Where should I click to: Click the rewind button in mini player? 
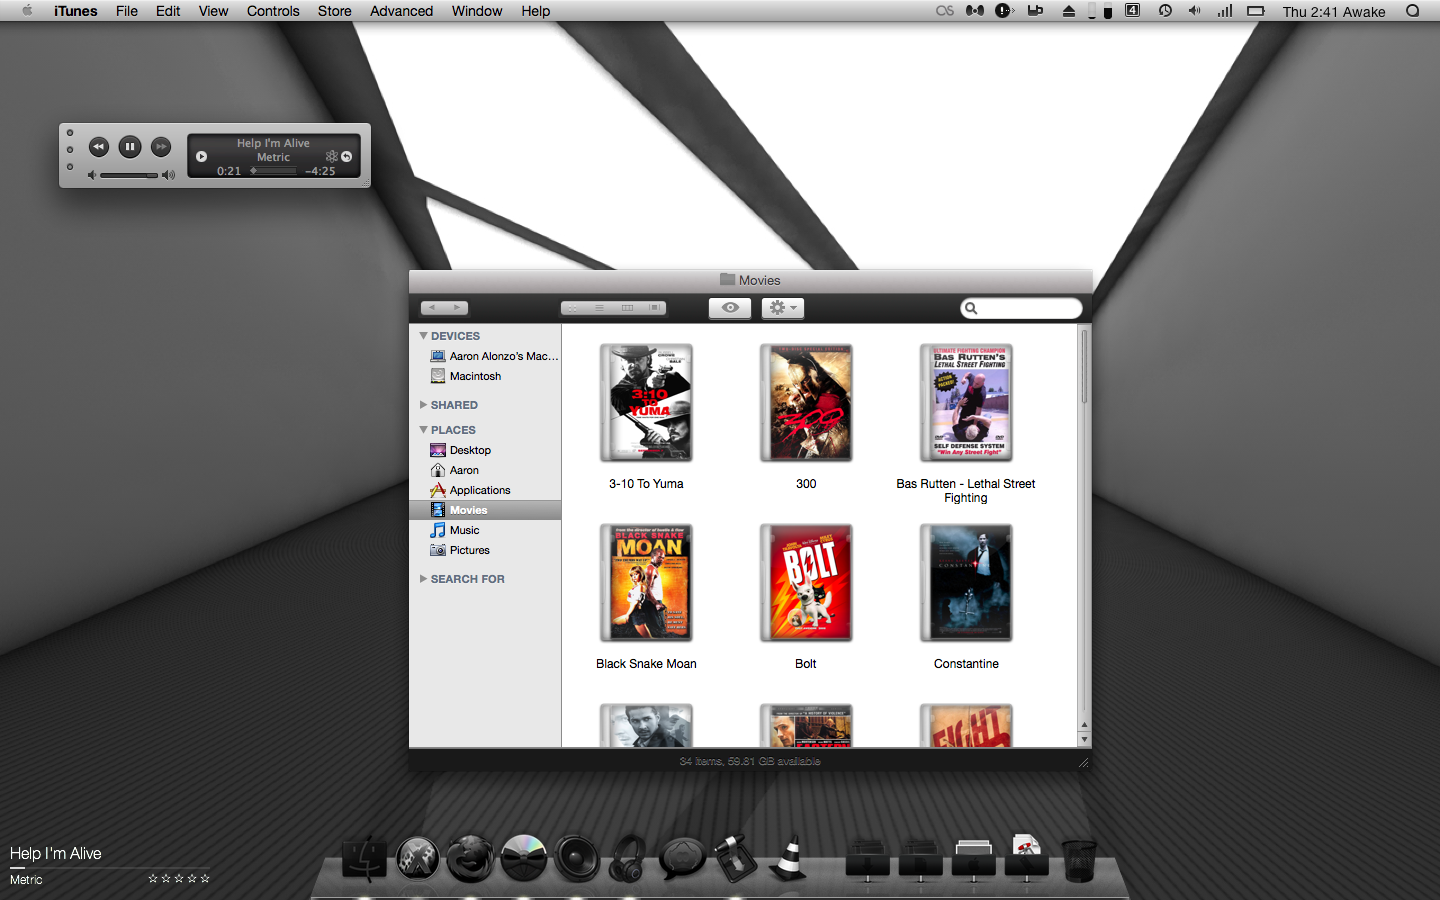click(x=98, y=147)
